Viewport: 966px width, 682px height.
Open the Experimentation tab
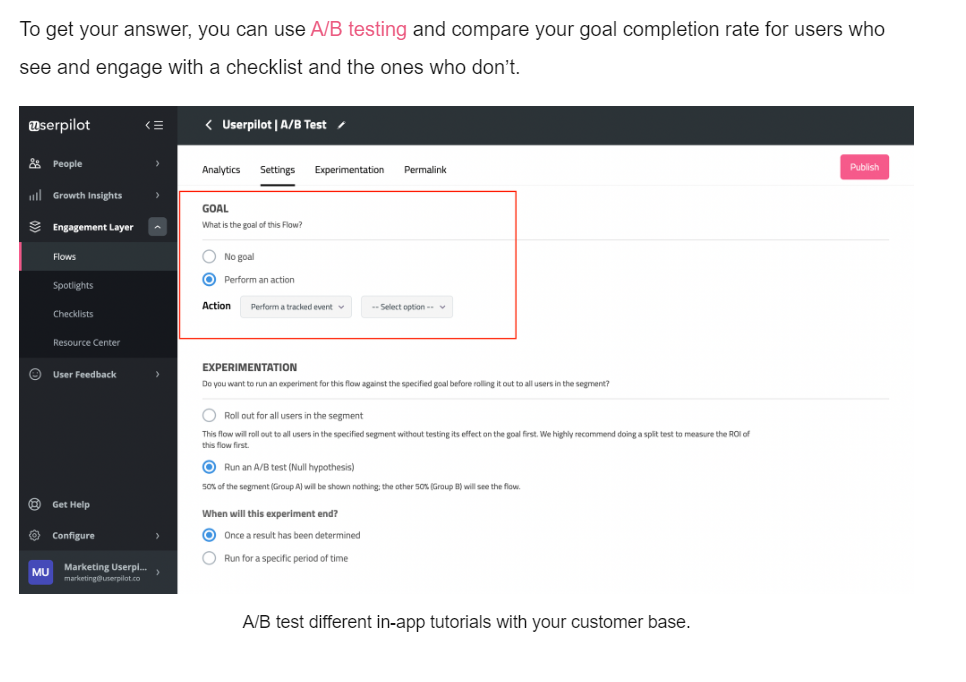pyautogui.click(x=349, y=169)
